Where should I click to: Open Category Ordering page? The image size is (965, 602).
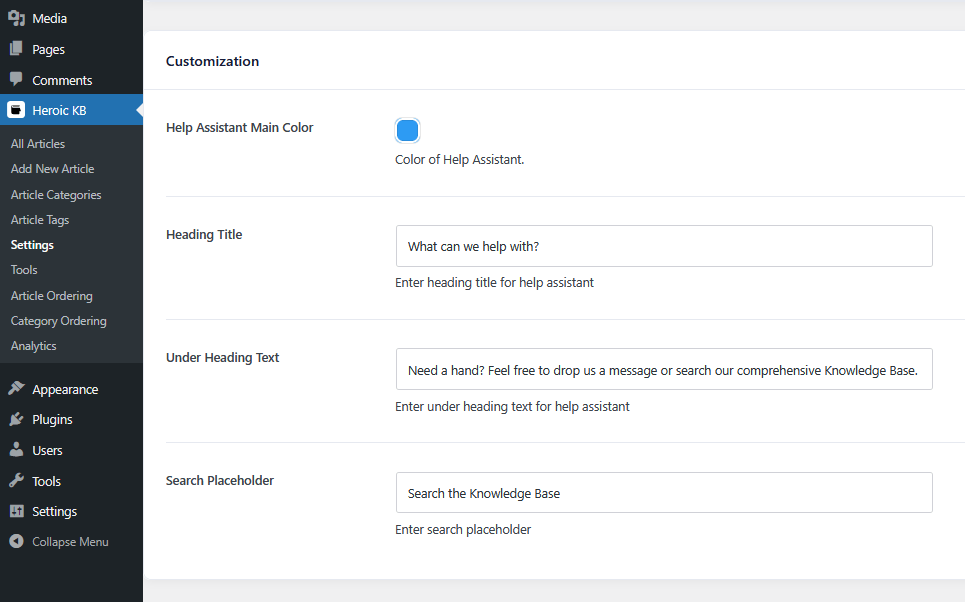pyautogui.click(x=58, y=321)
